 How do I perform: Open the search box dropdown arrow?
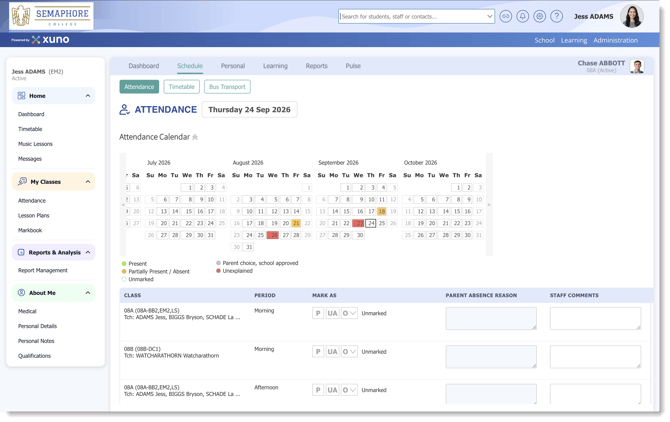tap(490, 17)
